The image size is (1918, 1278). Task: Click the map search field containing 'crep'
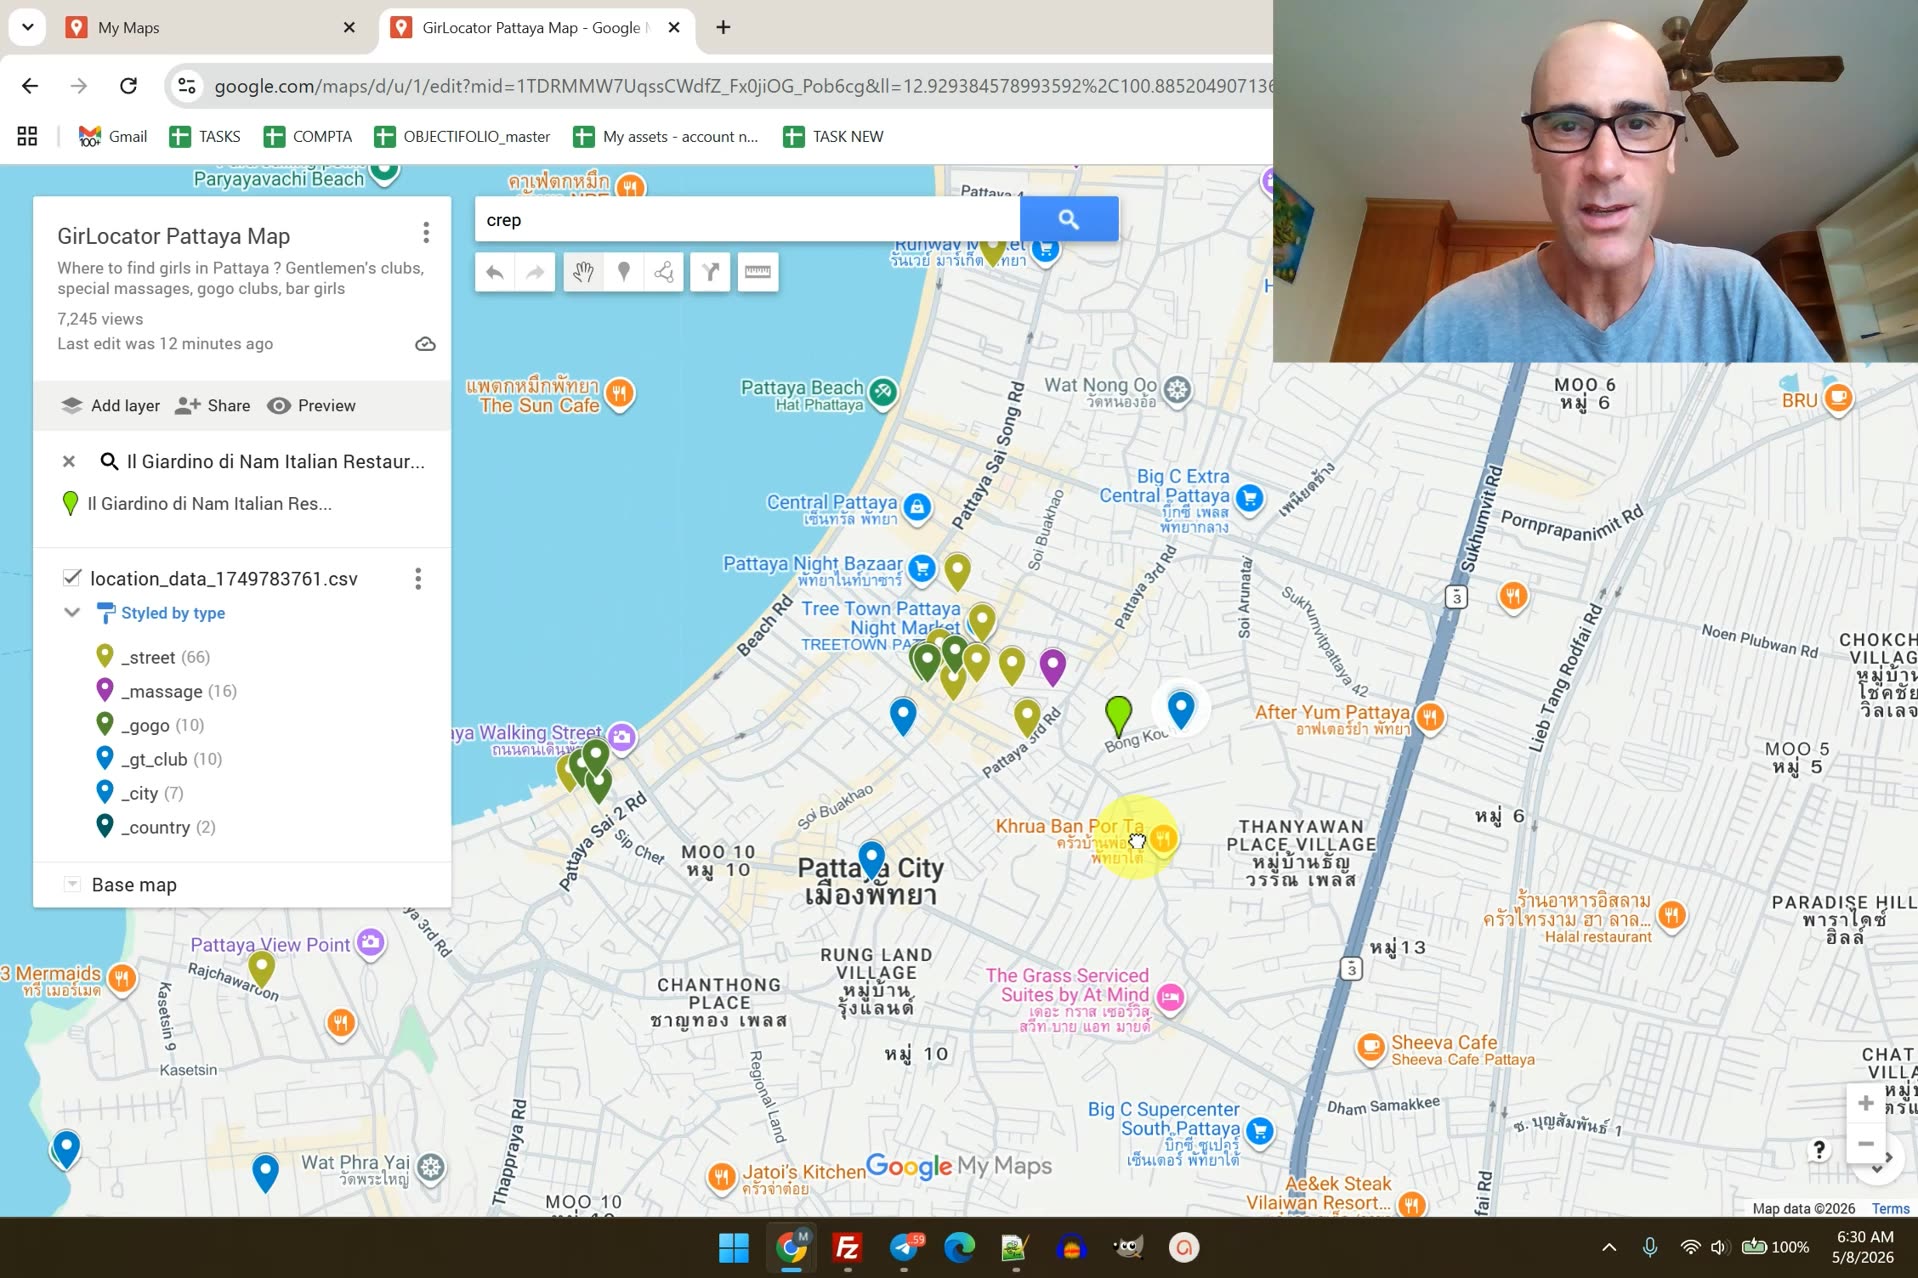(x=747, y=219)
